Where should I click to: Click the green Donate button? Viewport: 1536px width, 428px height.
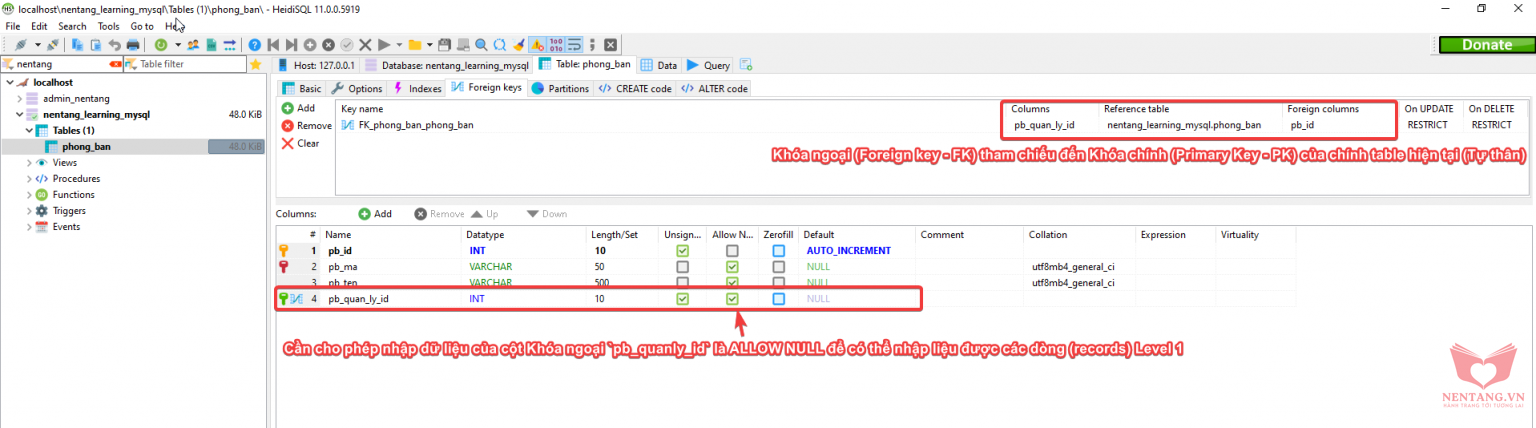click(1486, 45)
